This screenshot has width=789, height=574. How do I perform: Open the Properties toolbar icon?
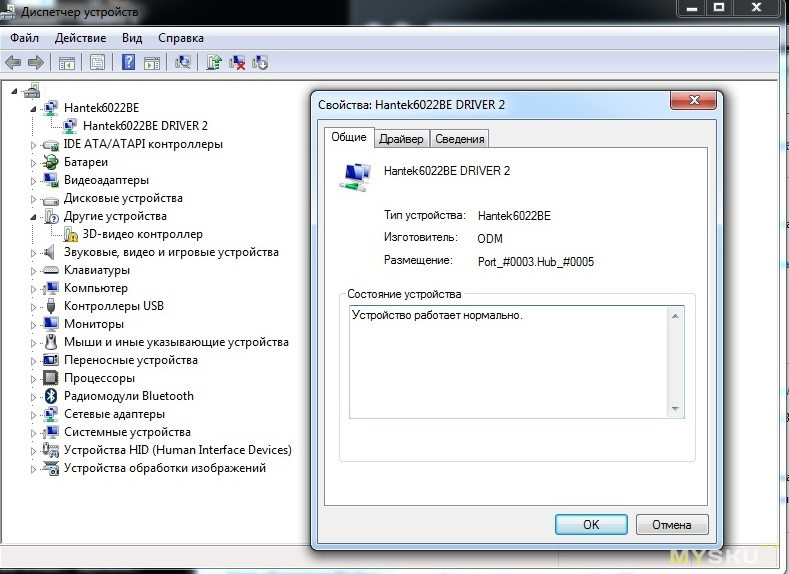97,62
